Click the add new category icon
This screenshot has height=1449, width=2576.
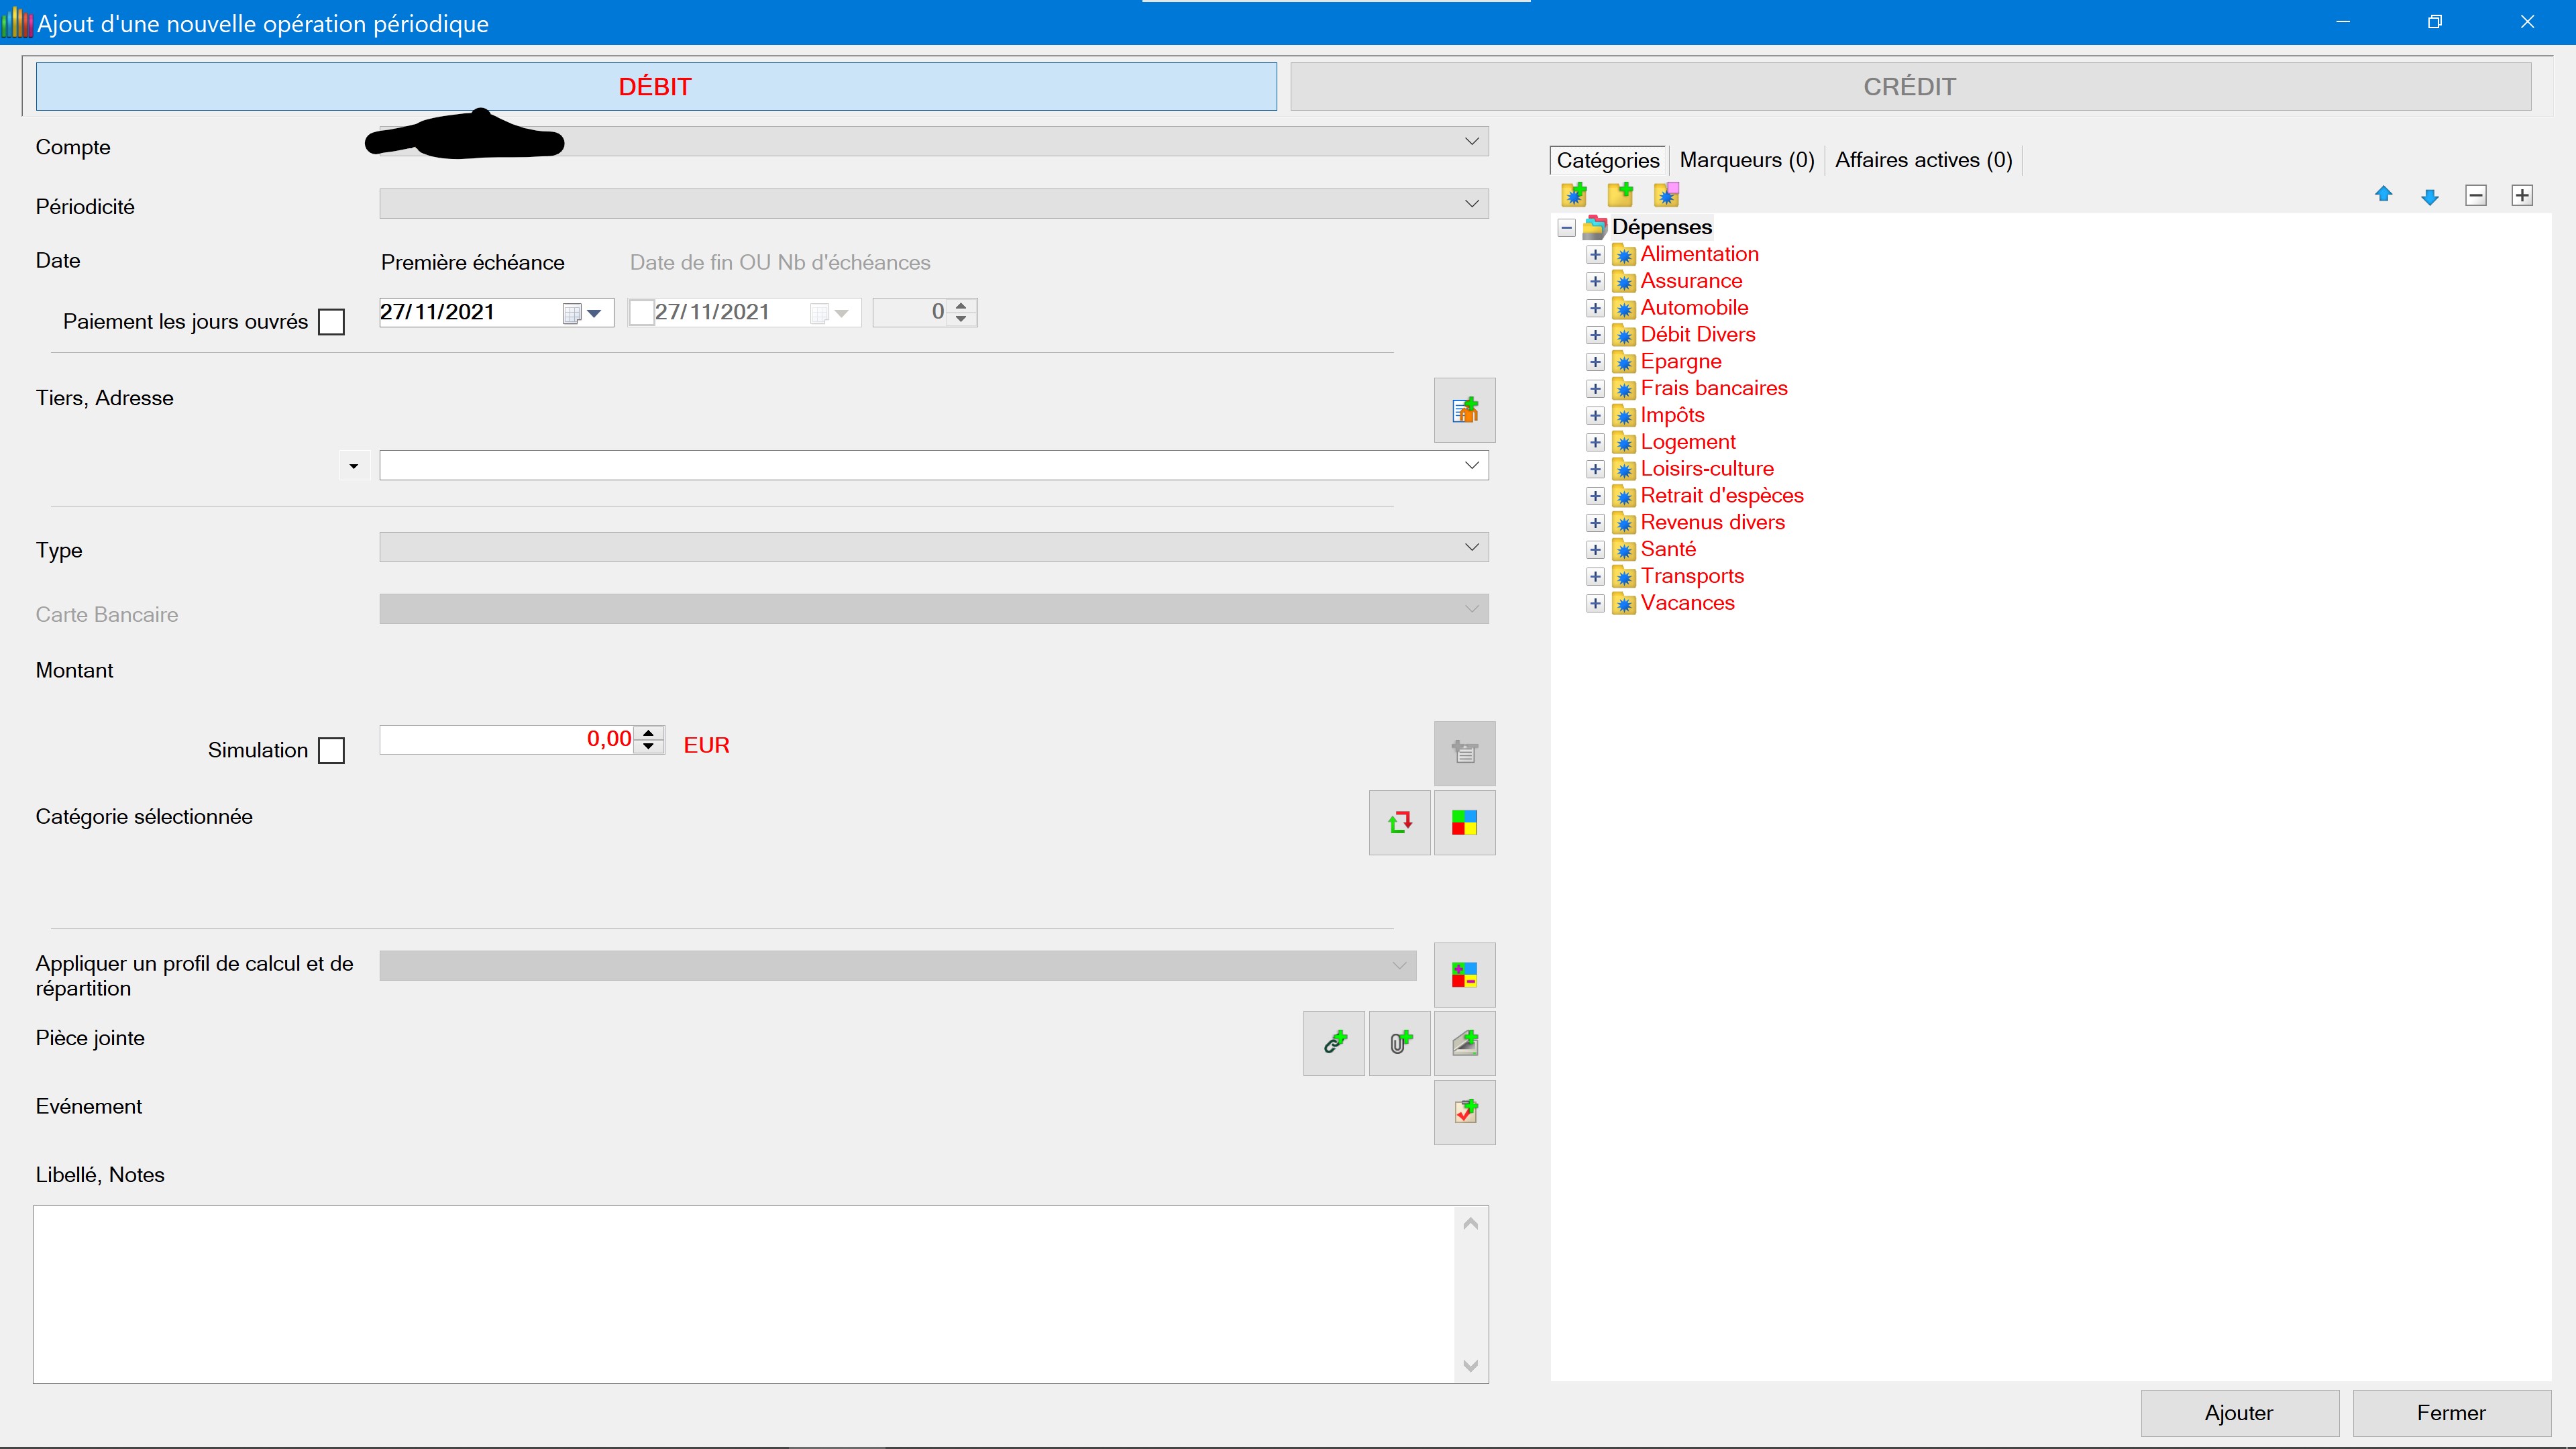coord(1574,194)
